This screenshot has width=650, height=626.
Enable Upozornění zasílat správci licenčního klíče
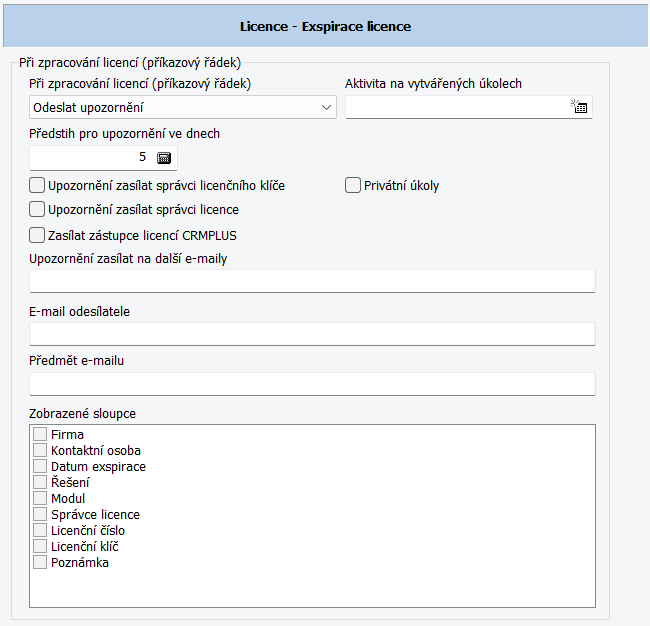(37, 185)
